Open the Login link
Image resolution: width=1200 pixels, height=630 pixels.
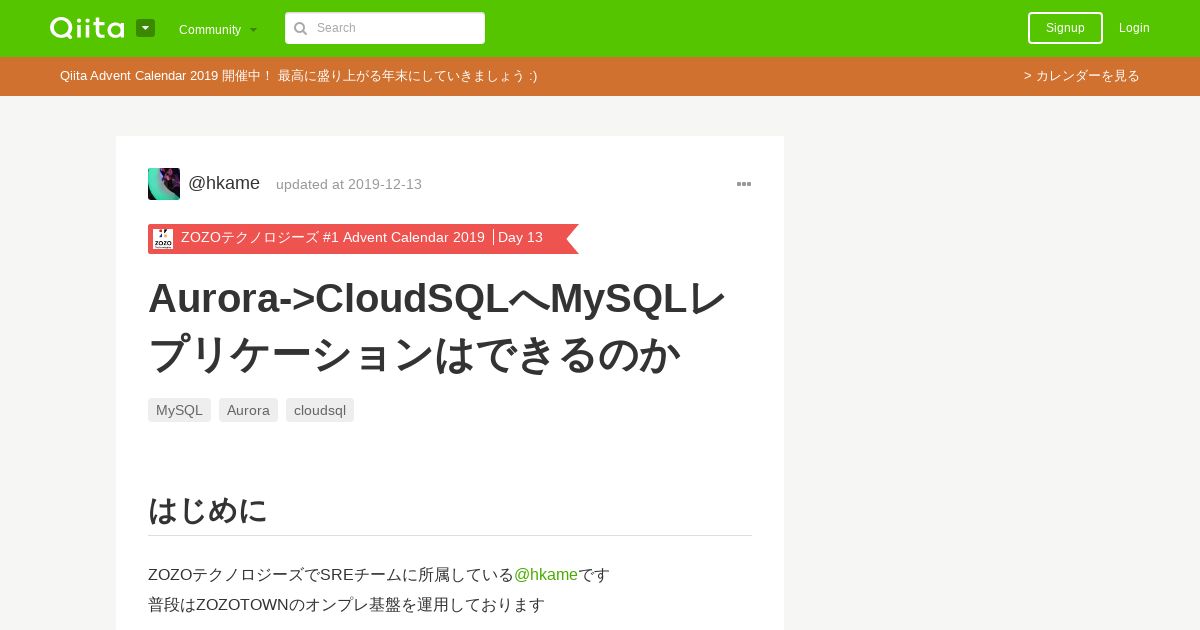pyautogui.click(x=1134, y=28)
